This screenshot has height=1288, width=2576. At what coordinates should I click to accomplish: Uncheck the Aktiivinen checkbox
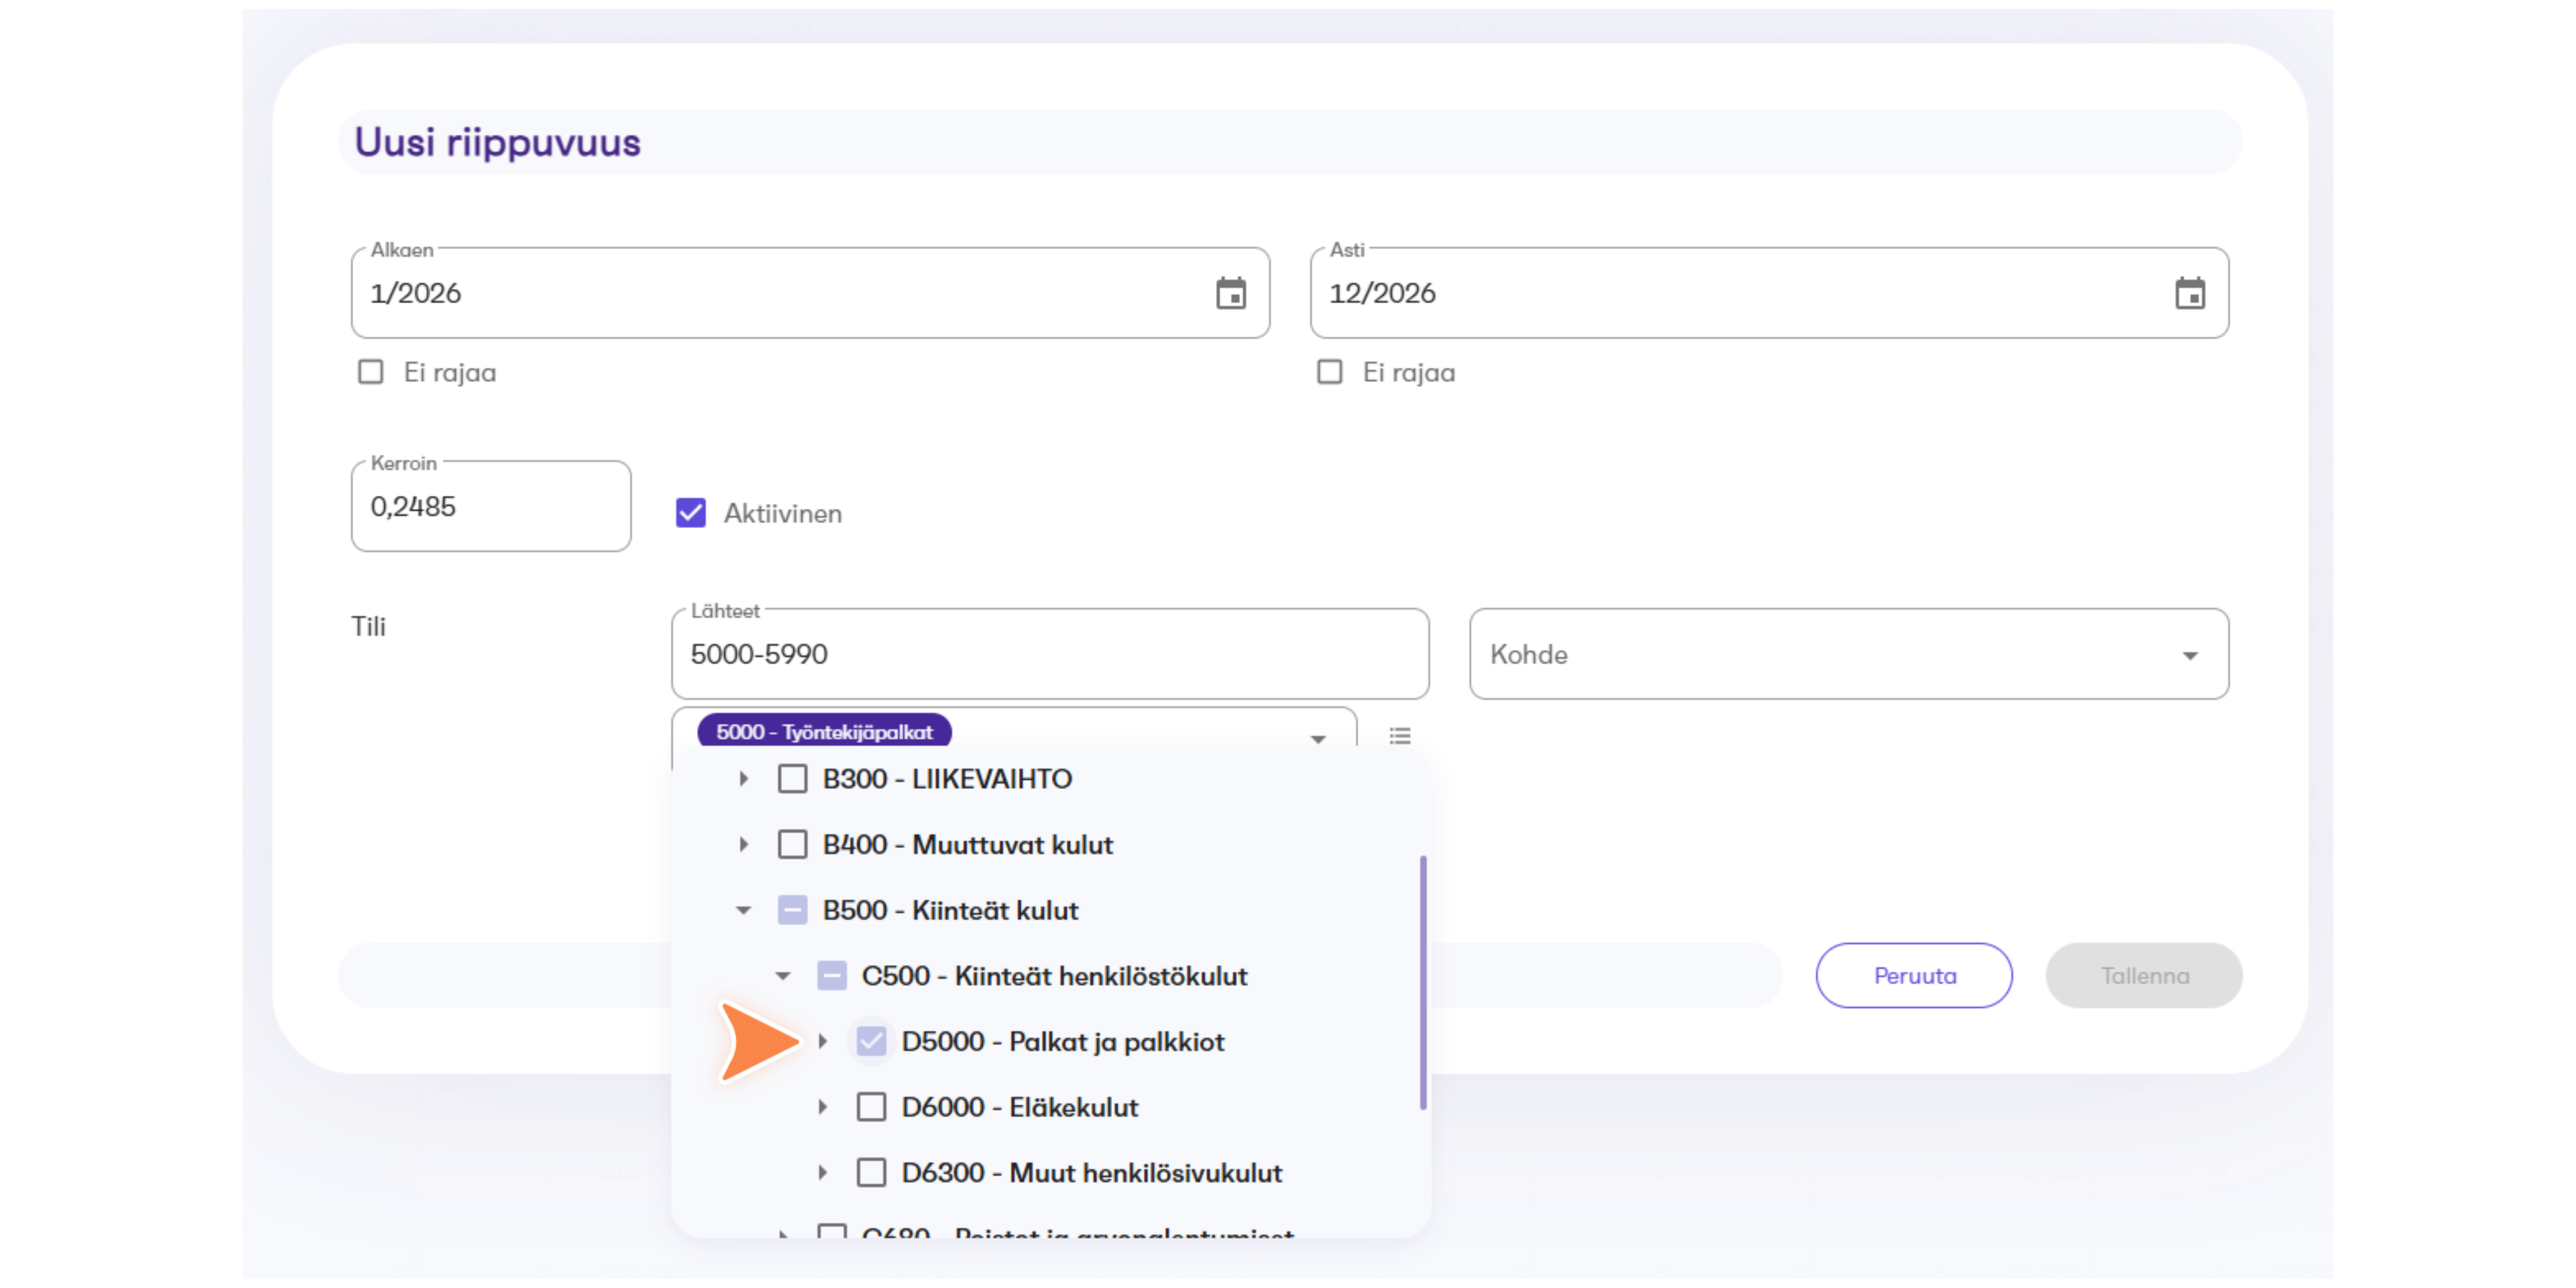click(x=691, y=513)
